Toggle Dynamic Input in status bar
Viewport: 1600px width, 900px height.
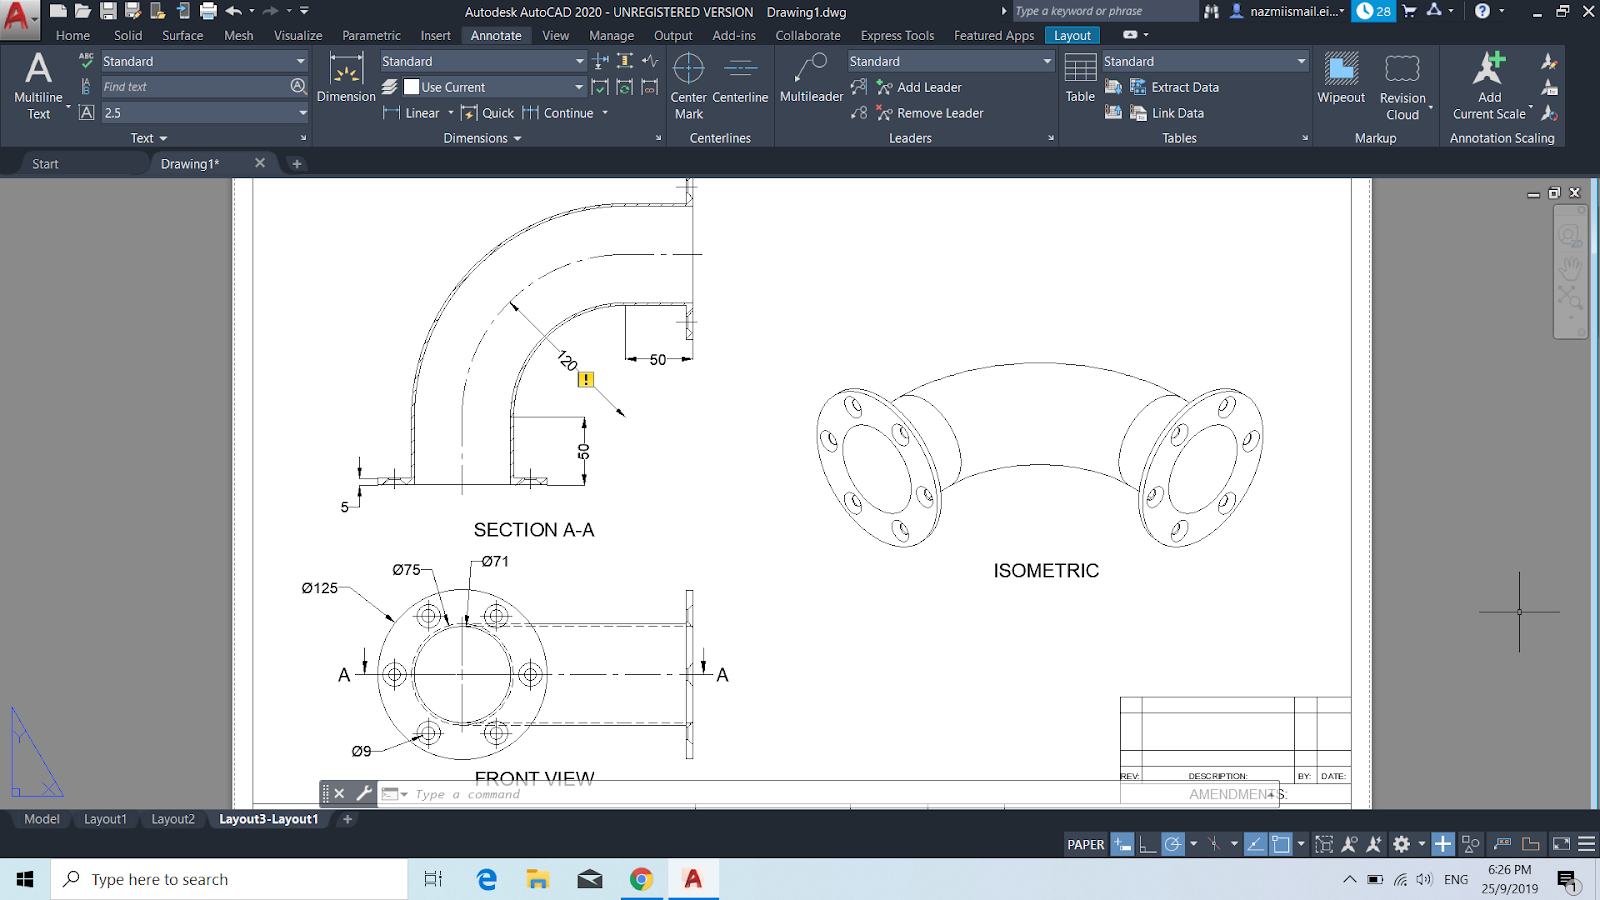click(x=1123, y=845)
